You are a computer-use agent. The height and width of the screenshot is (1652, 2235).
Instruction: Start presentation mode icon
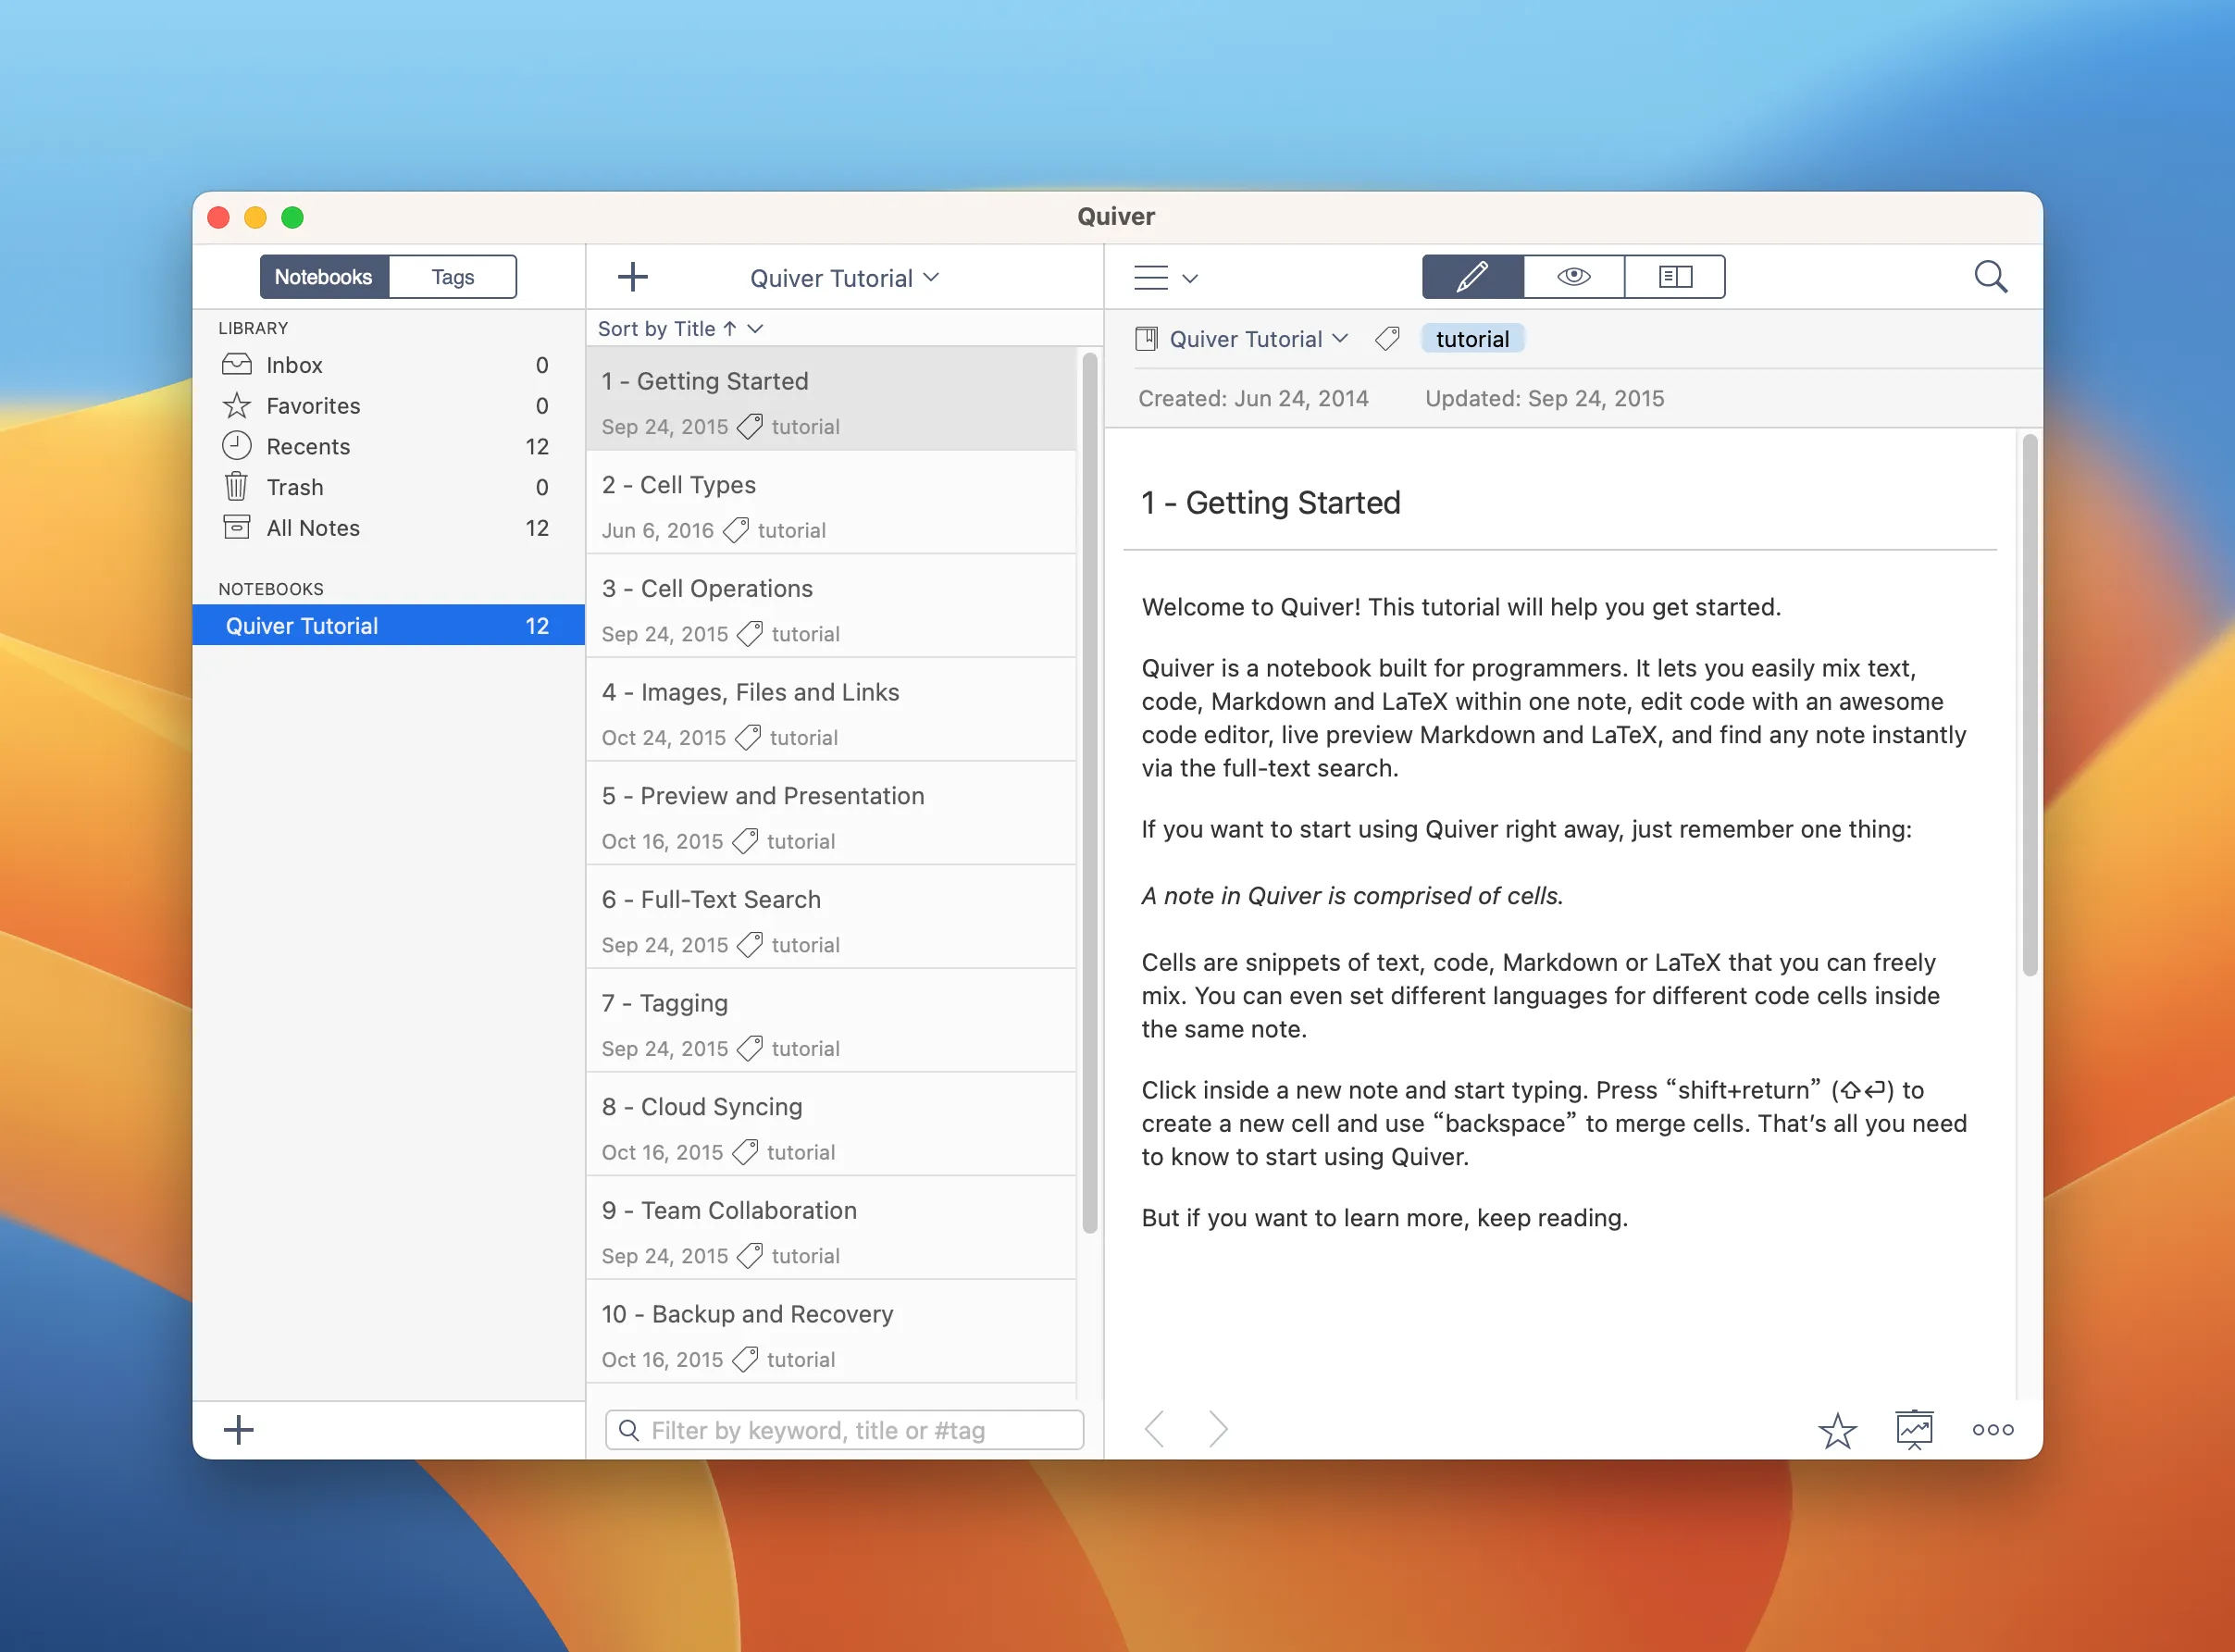click(1914, 1430)
